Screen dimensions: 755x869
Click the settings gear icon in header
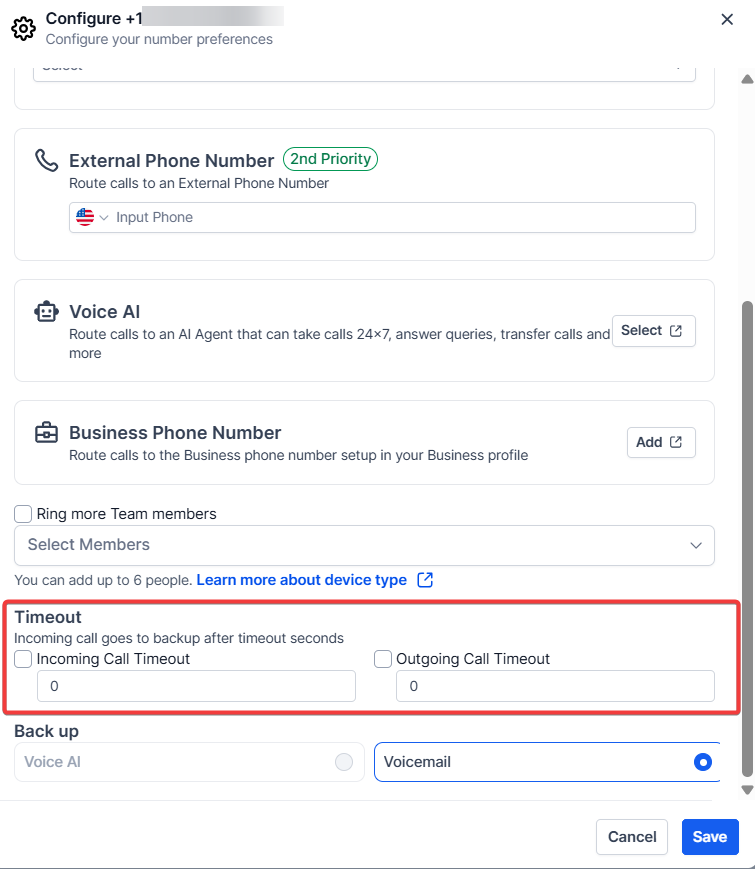pos(23,28)
